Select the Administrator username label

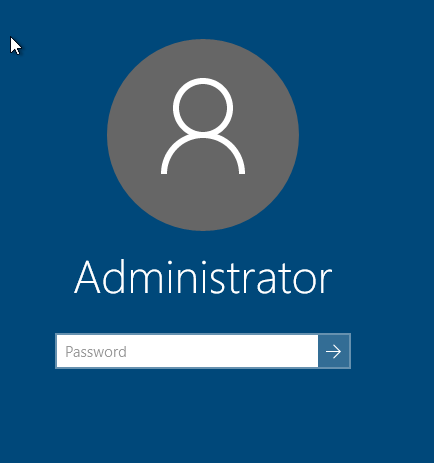(x=203, y=277)
